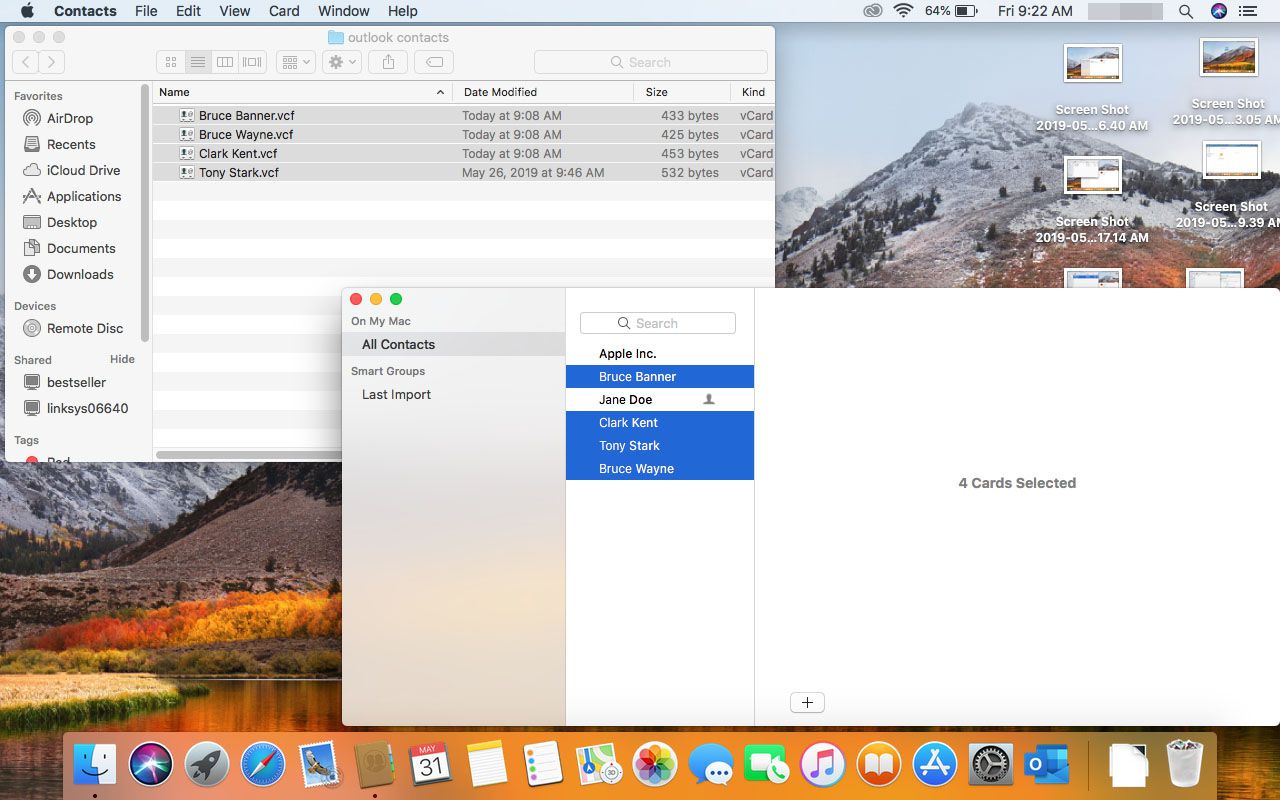The width and height of the screenshot is (1280, 800).
Task: Select Bruce Wayne in contacts list
Action: (x=660, y=469)
